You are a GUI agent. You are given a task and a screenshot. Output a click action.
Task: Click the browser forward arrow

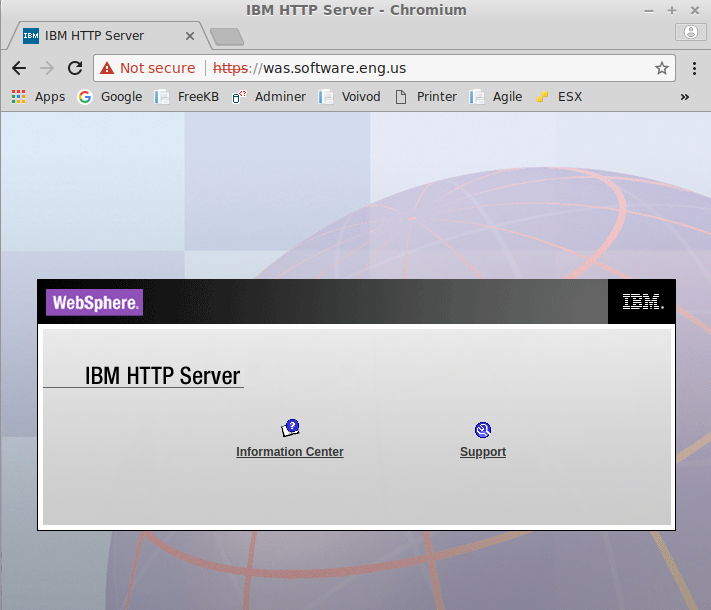[x=47, y=68]
